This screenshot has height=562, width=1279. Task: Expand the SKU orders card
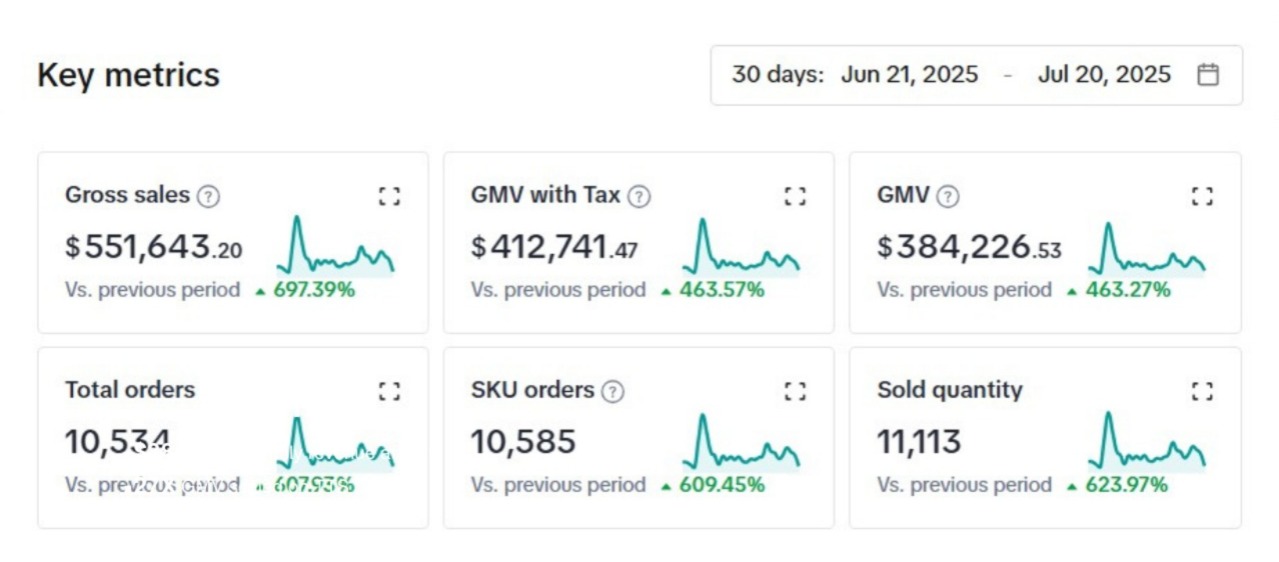coord(795,391)
